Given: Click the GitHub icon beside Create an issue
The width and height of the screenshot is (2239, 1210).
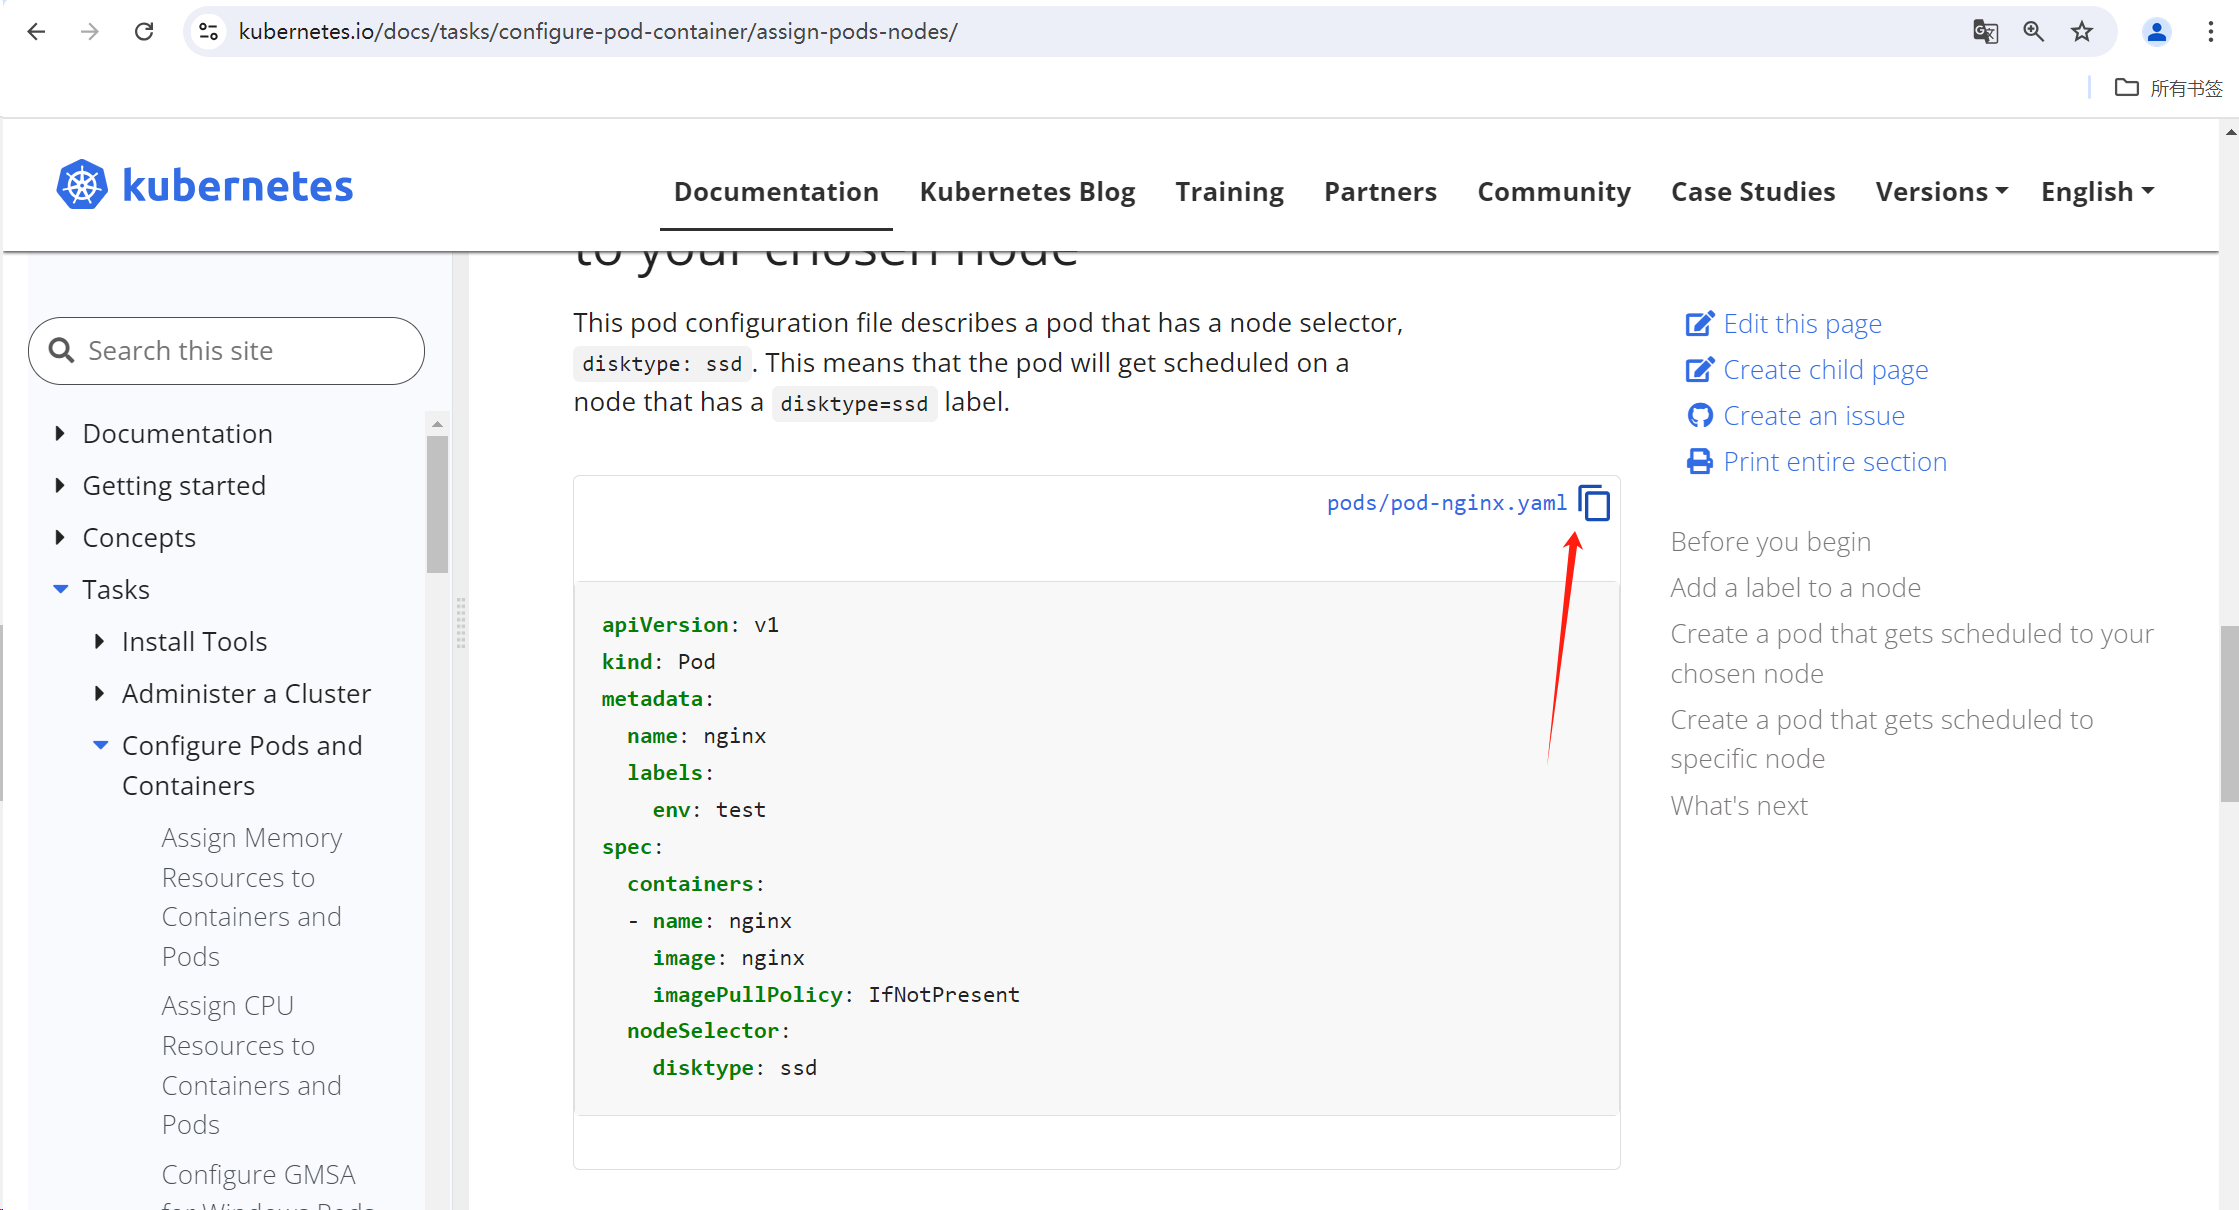Looking at the screenshot, I should tap(1699, 415).
